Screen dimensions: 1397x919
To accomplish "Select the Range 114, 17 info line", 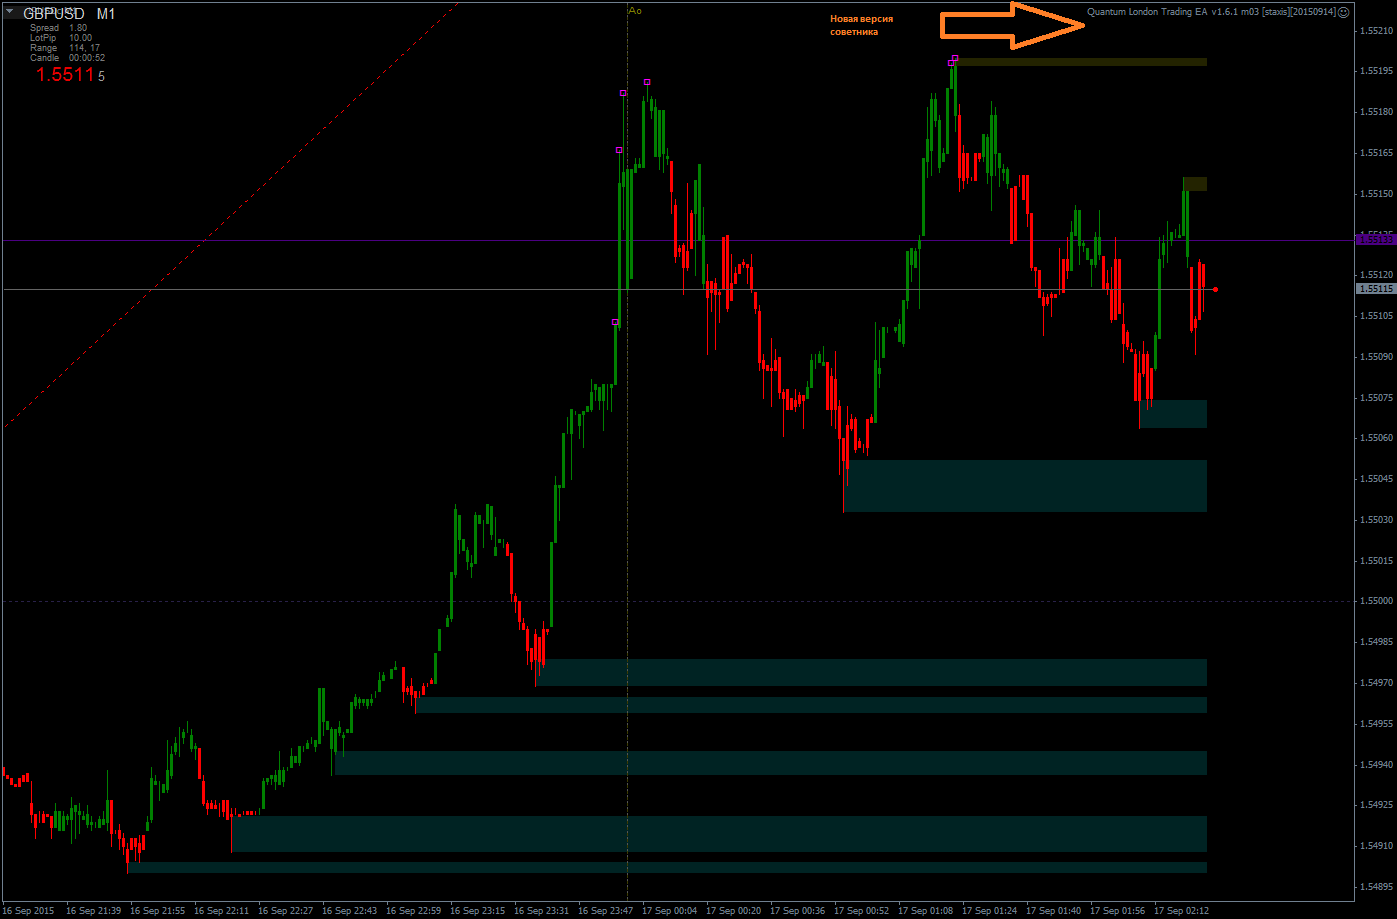I will 65,48.
